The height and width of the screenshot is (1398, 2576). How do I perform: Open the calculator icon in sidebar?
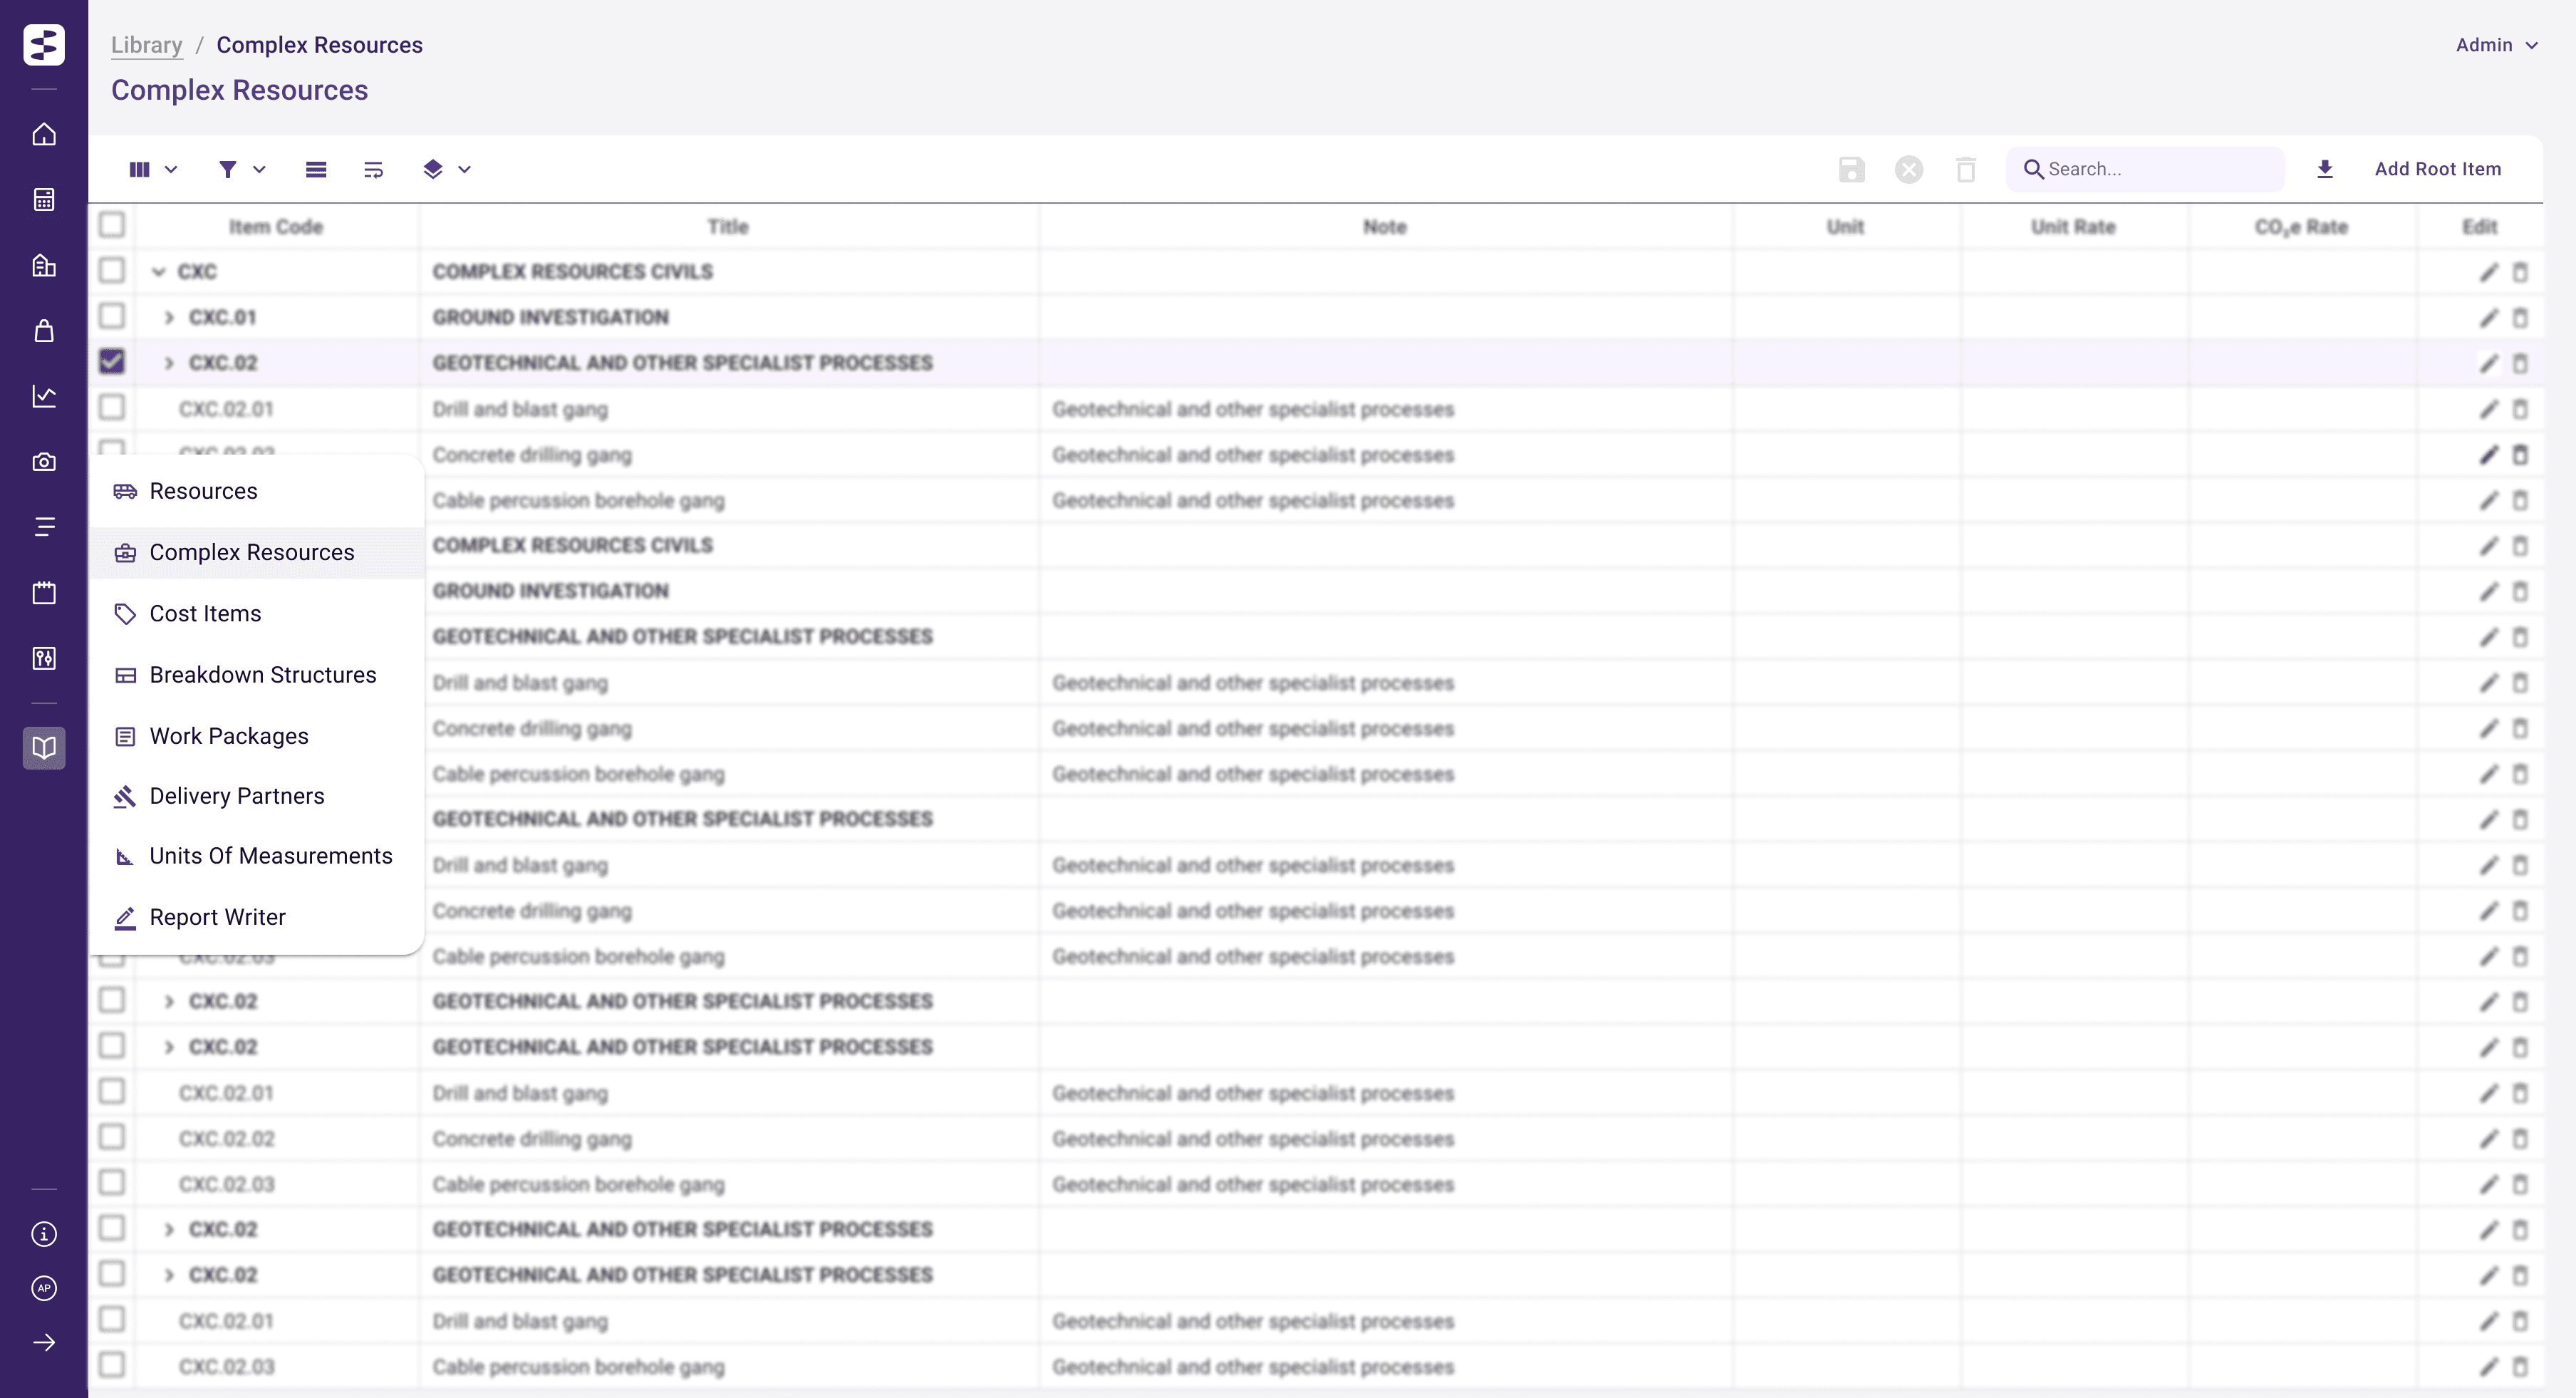44,200
